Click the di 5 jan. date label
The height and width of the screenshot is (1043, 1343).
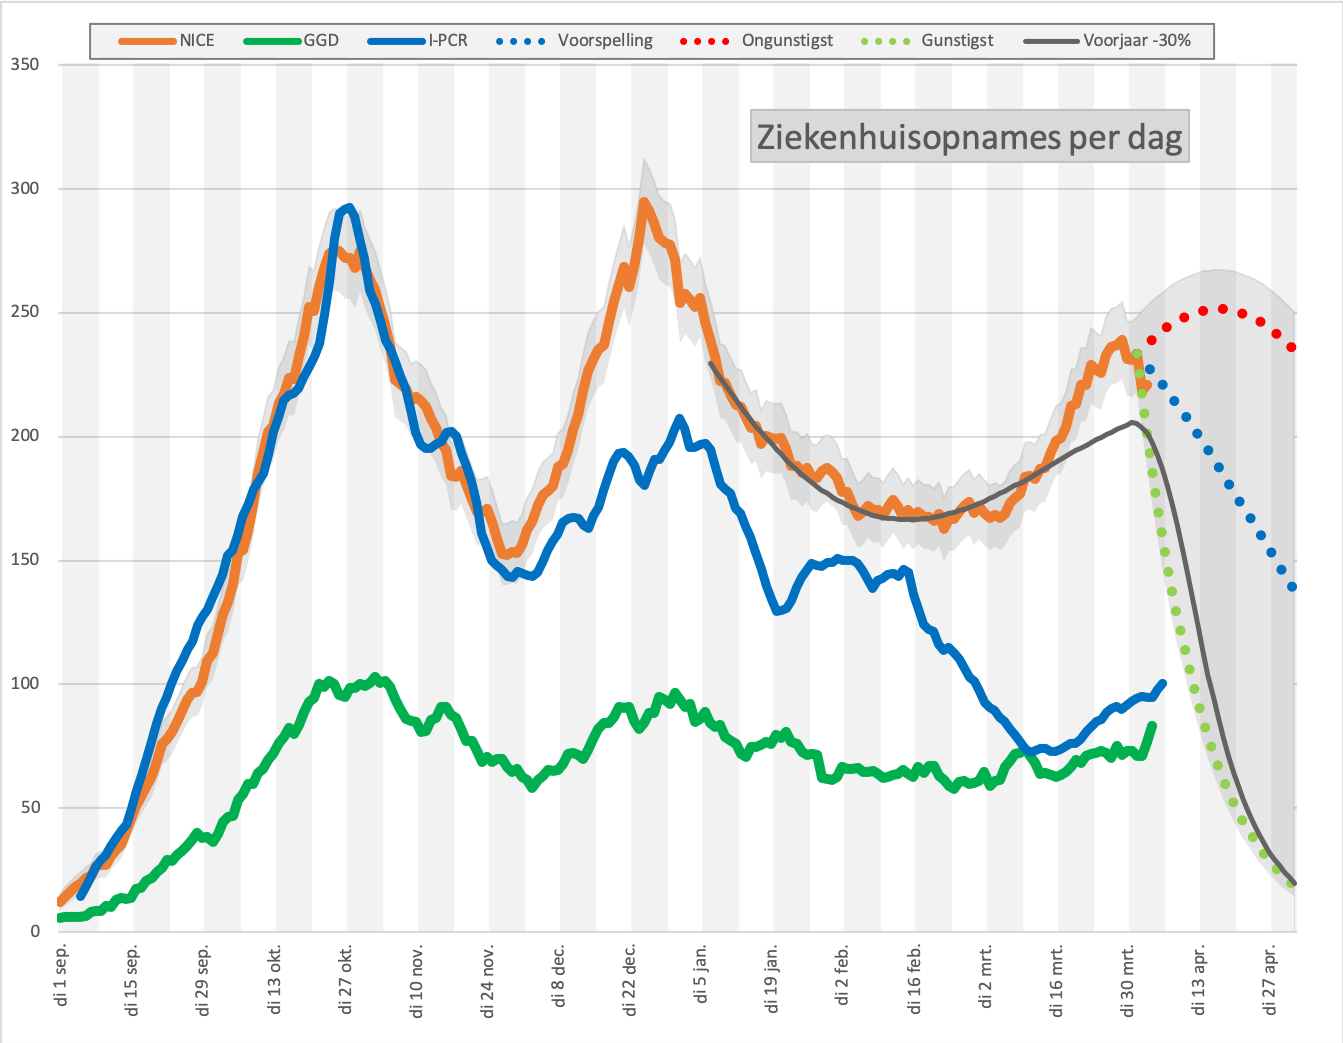(x=701, y=974)
